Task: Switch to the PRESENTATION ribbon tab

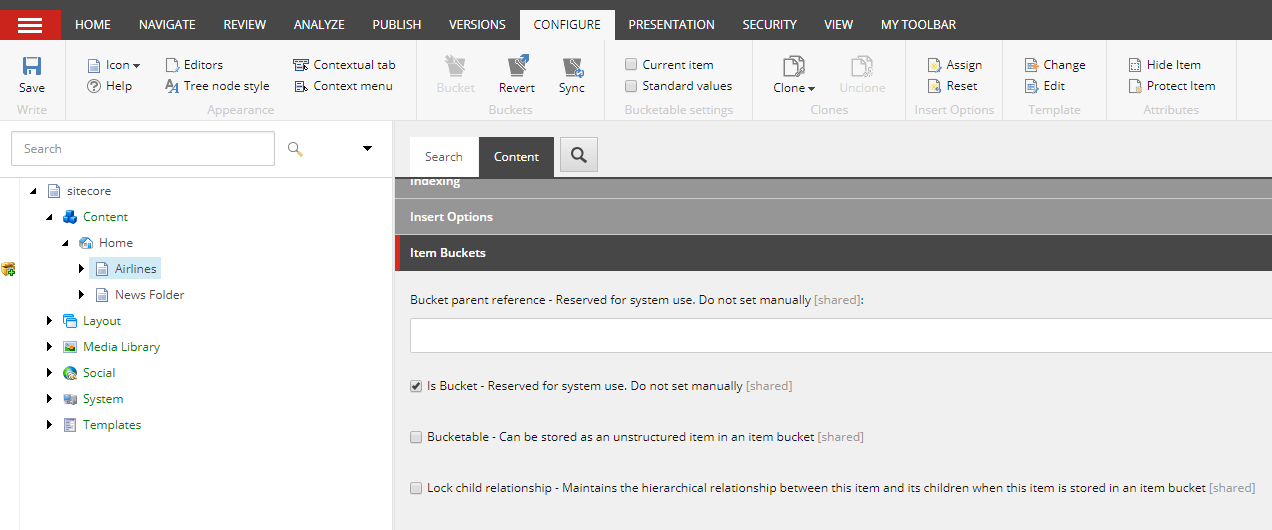Action: 671,24
